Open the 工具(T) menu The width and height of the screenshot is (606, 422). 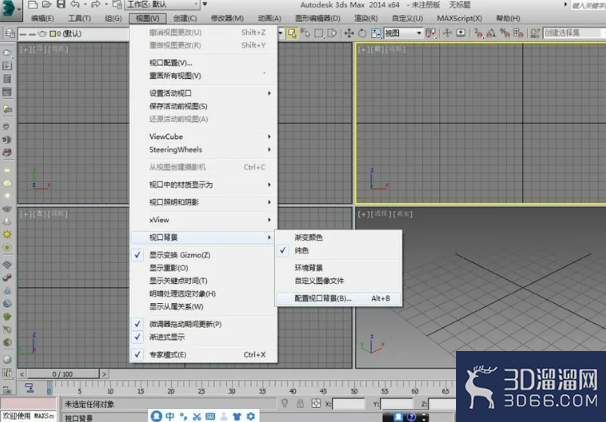pos(80,19)
